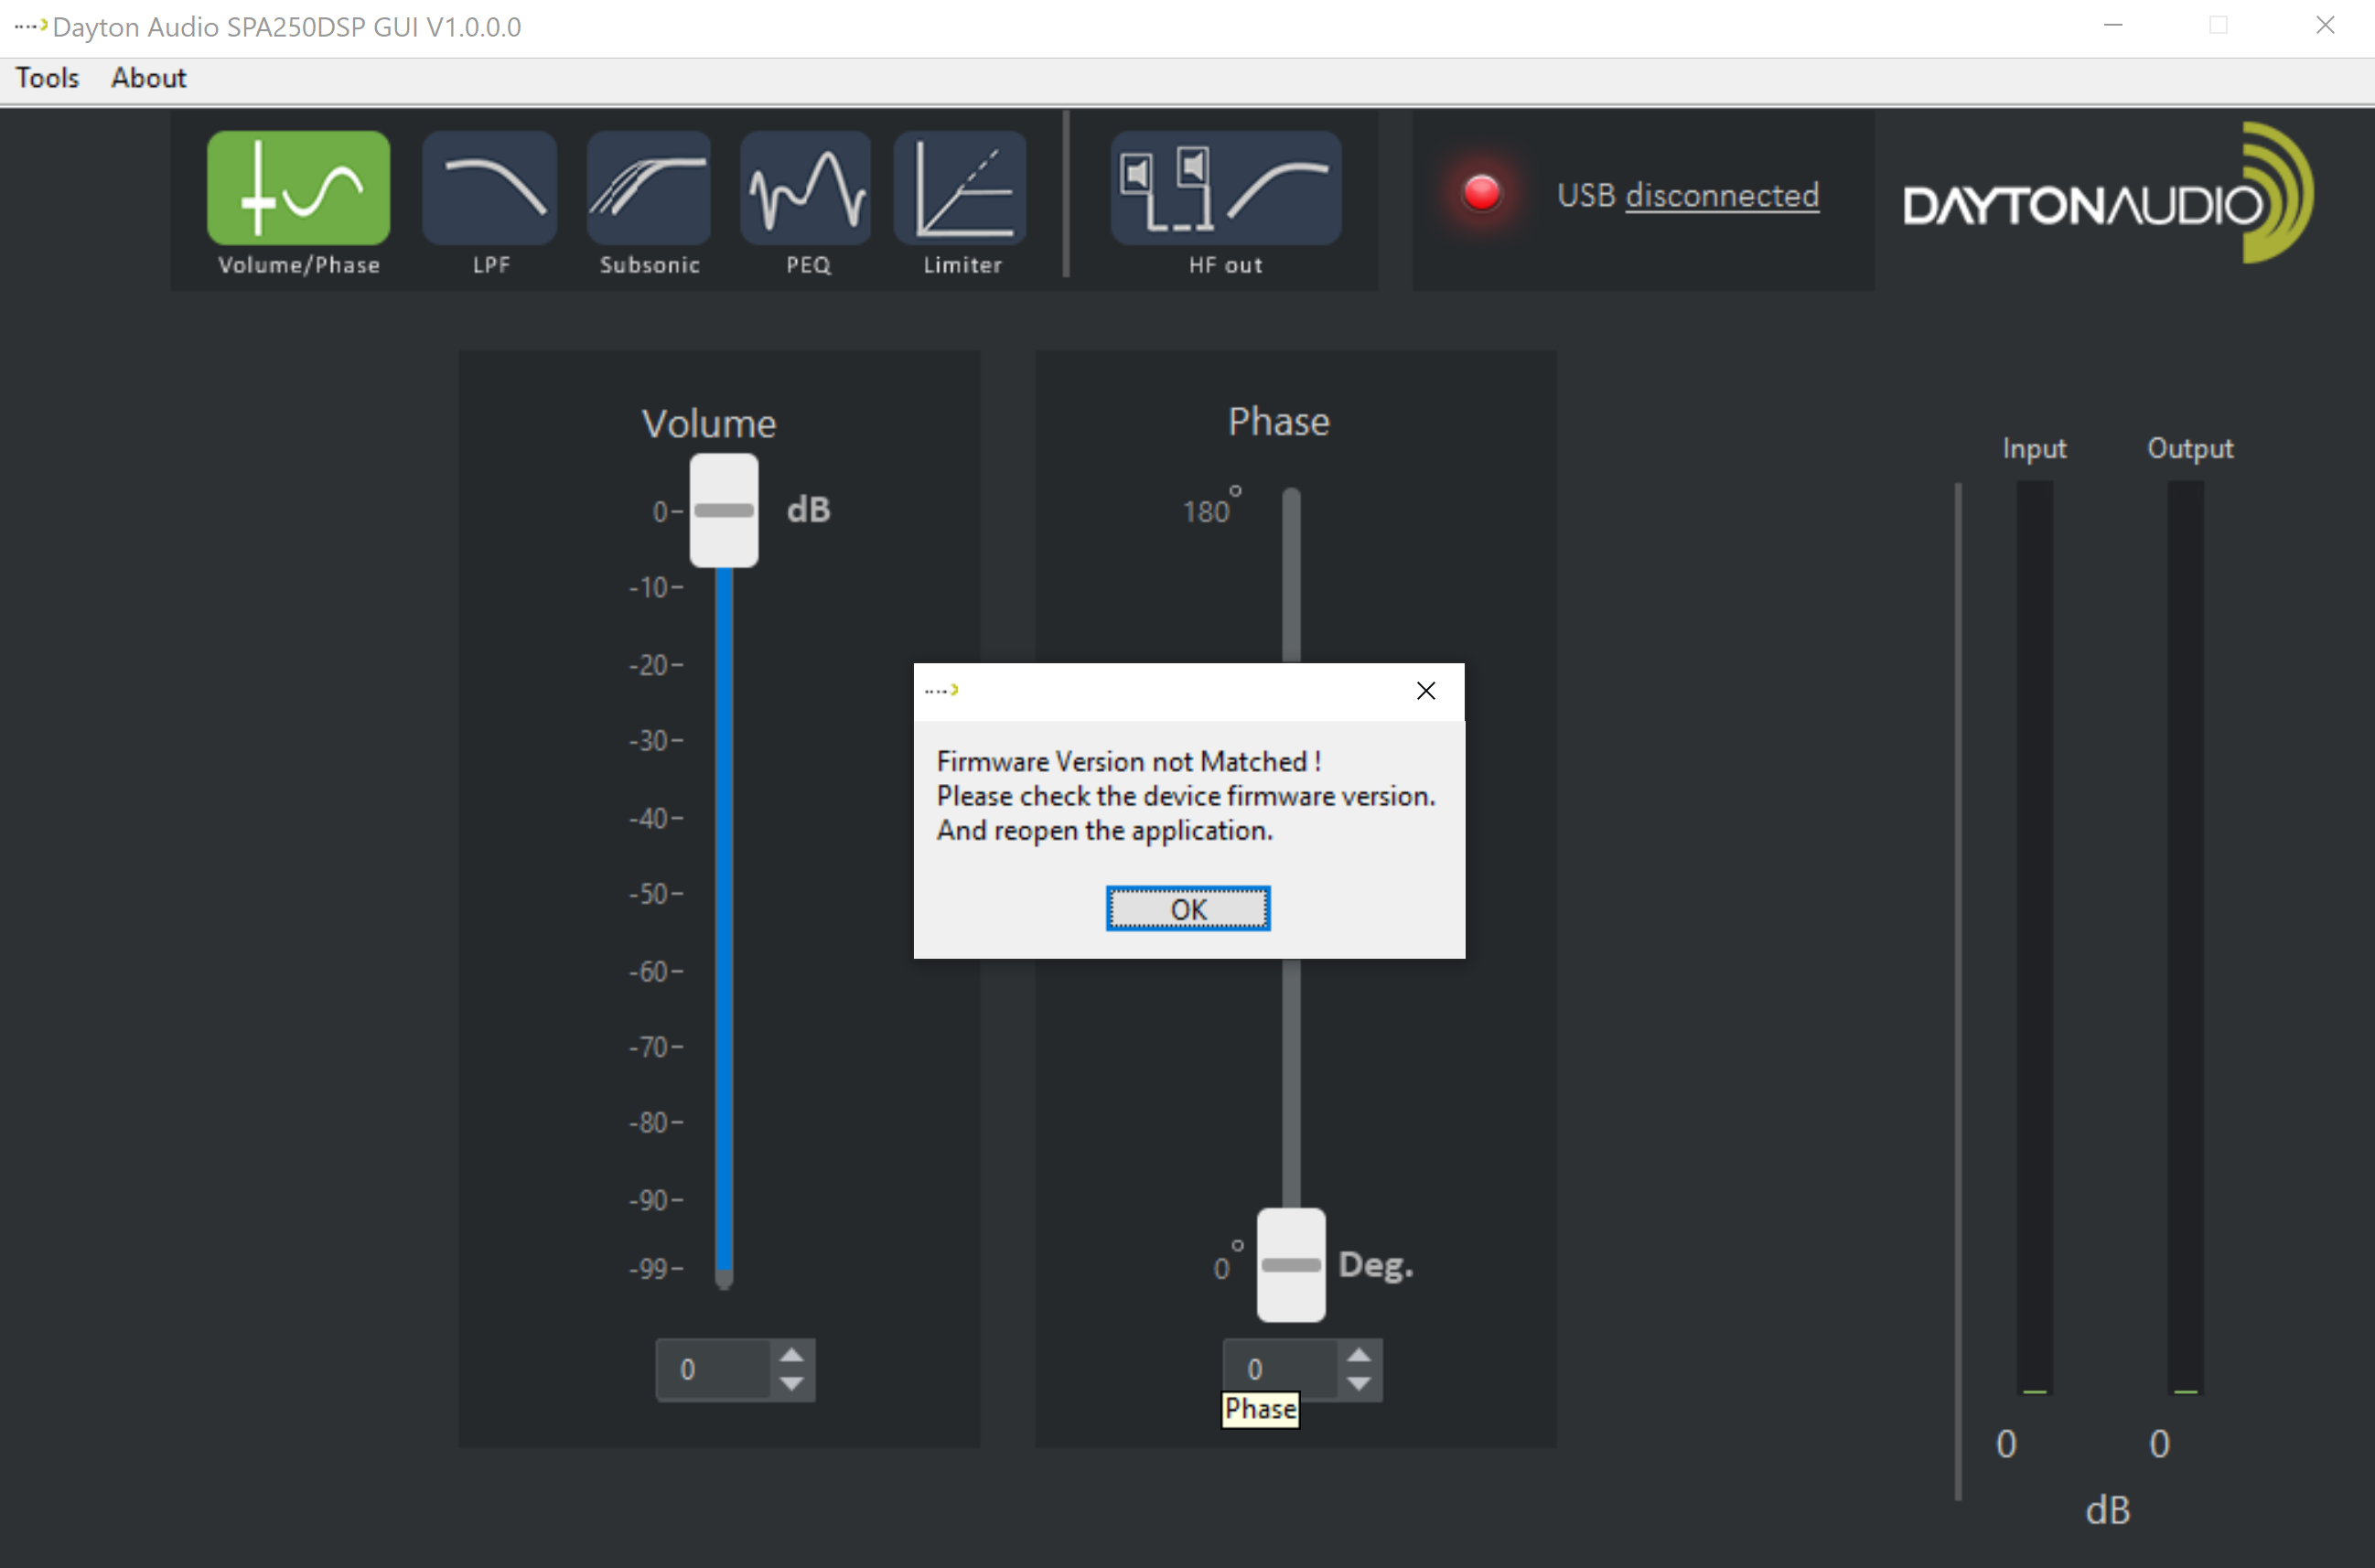Close the firmware warning dialog
This screenshot has width=2375, height=1568.
[x=1426, y=691]
